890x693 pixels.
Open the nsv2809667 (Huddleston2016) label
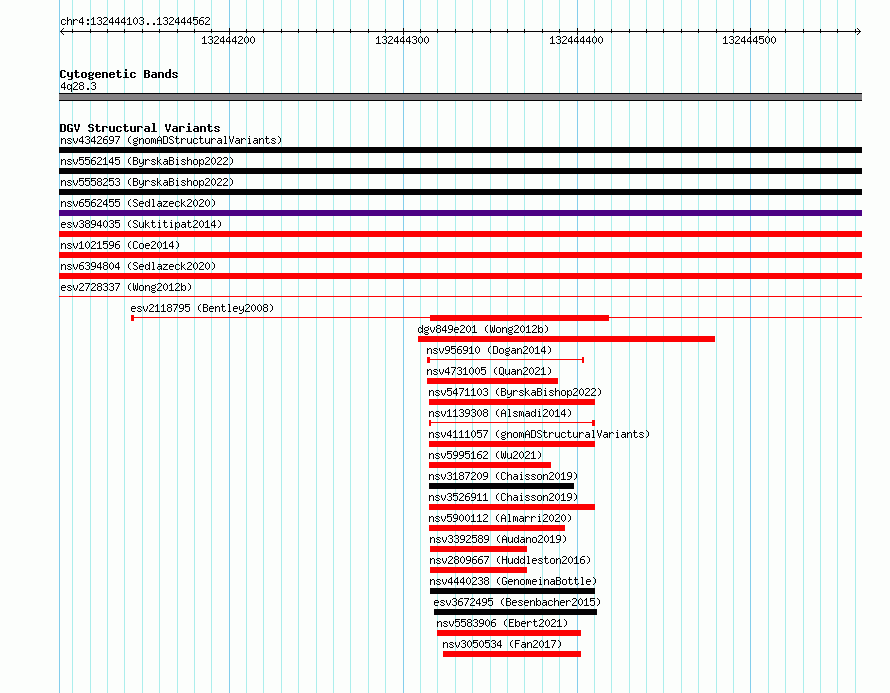[x=510, y=560]
